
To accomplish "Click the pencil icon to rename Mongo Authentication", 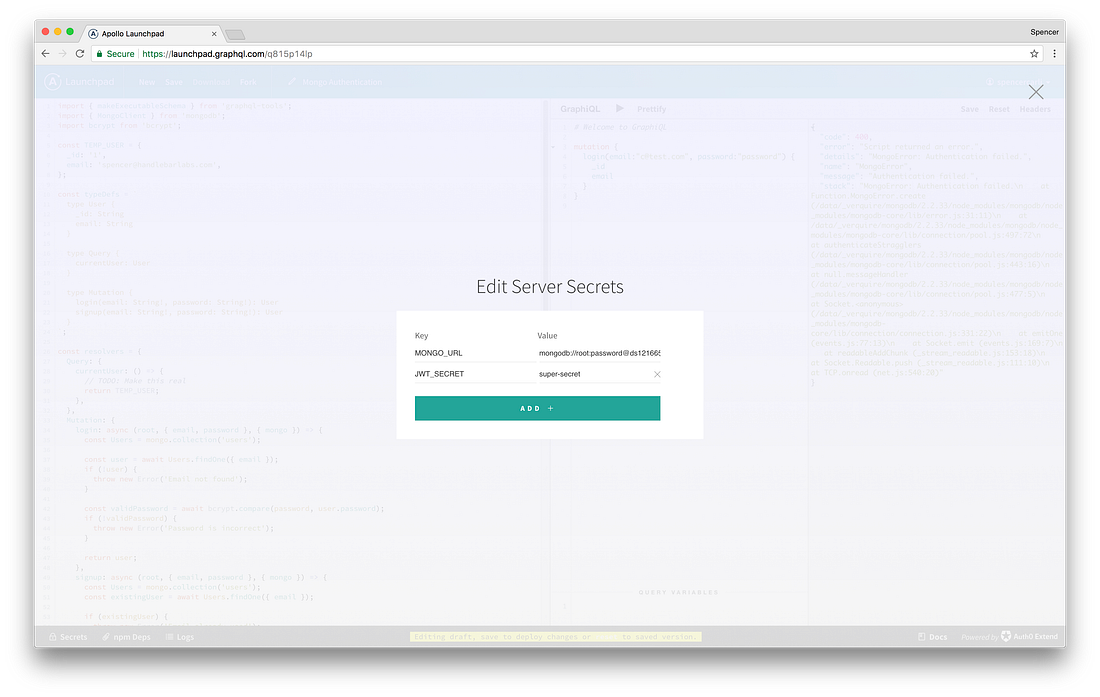I will tap(293, 82).
